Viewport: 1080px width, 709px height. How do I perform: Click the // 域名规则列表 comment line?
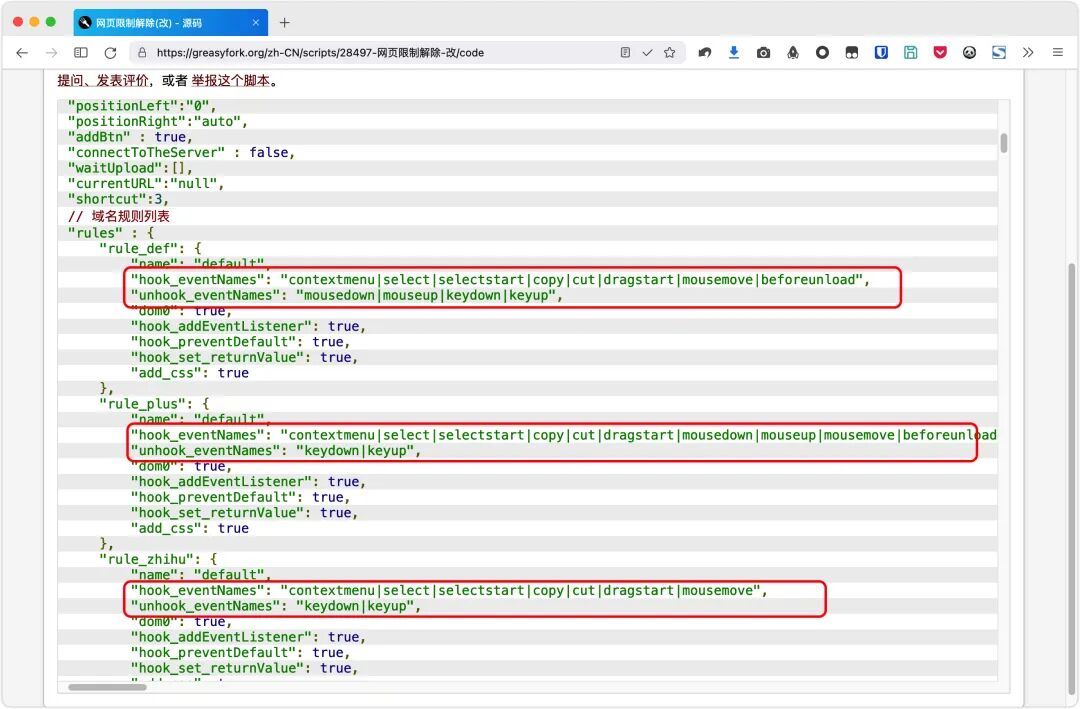(x=118, y=216)
